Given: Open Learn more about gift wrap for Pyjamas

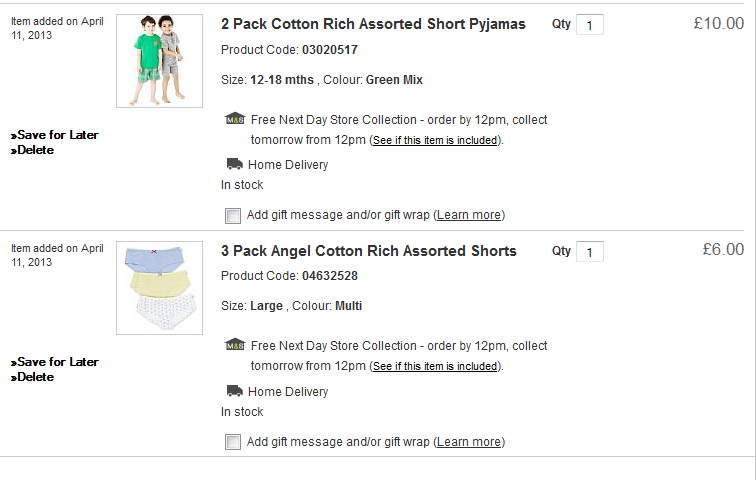Looking at the screenshot, I should click(469, 215).
